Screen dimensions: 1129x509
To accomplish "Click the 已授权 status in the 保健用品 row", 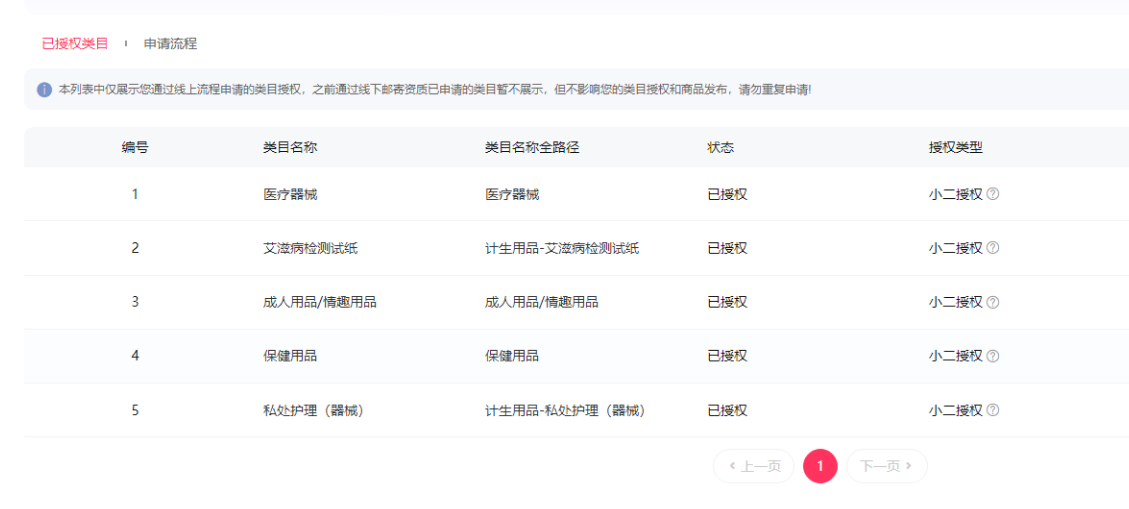I will [727, 356].
